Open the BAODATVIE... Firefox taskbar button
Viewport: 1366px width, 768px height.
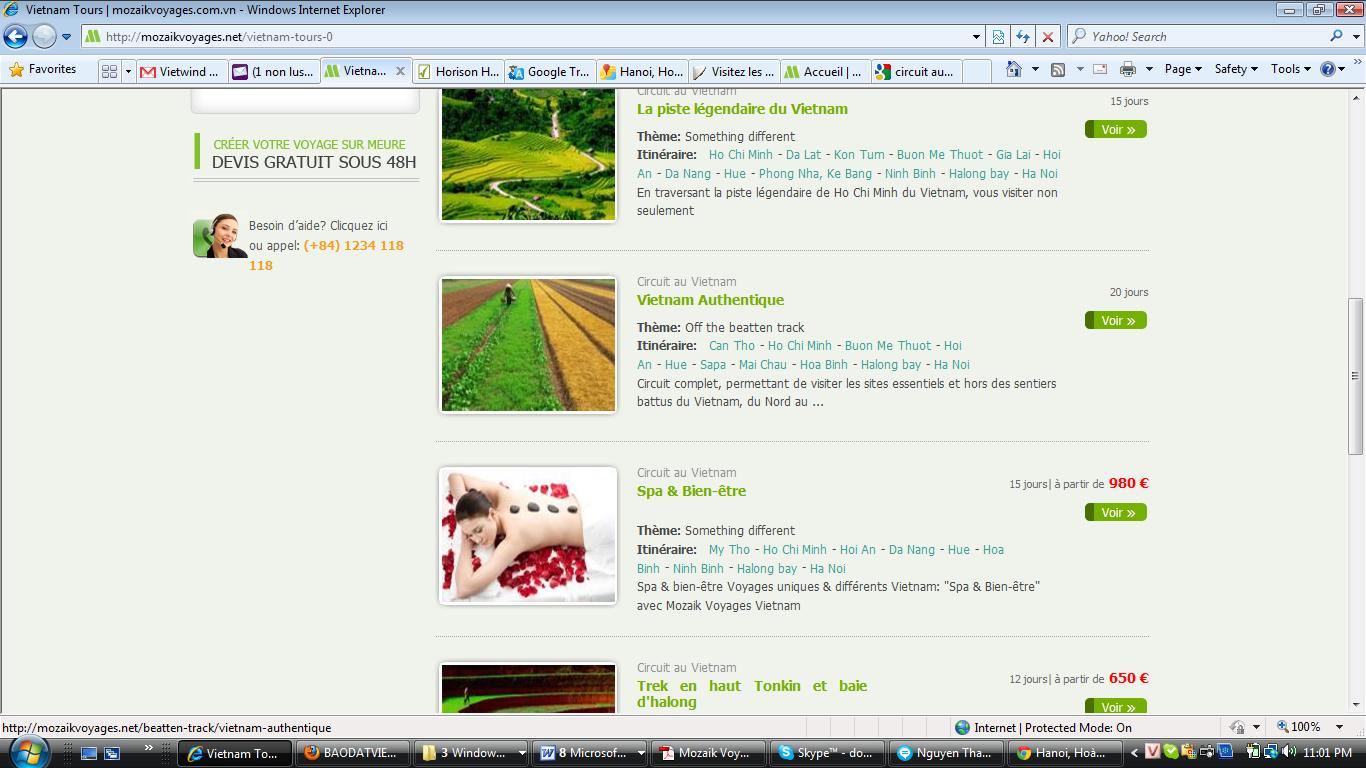point(354,753)
